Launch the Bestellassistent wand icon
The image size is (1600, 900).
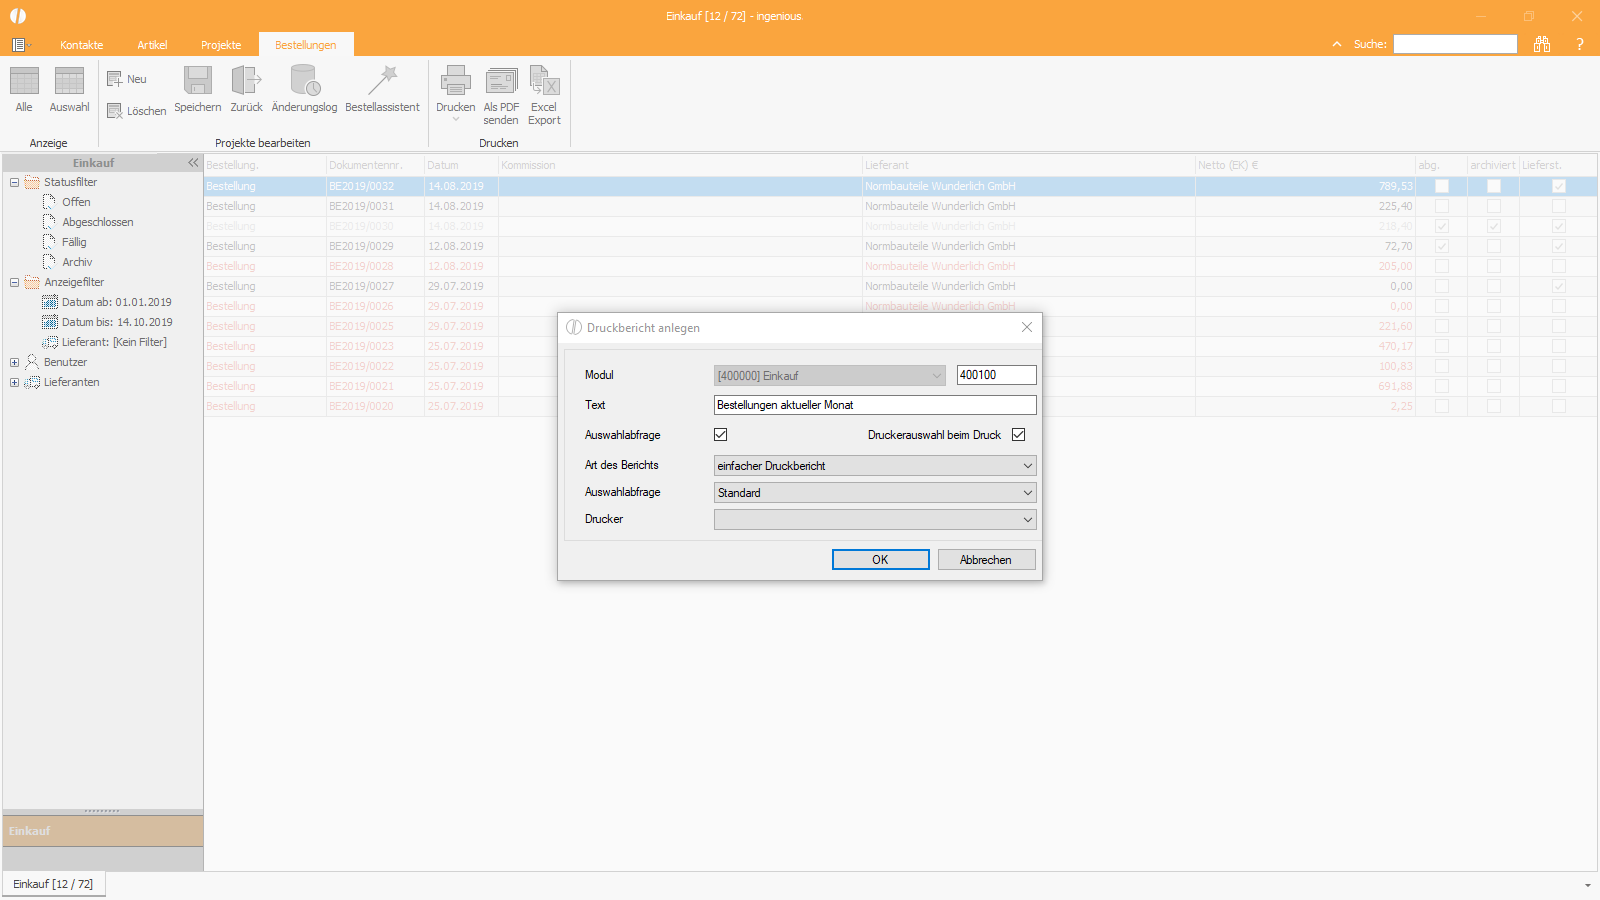coord(383,81)
